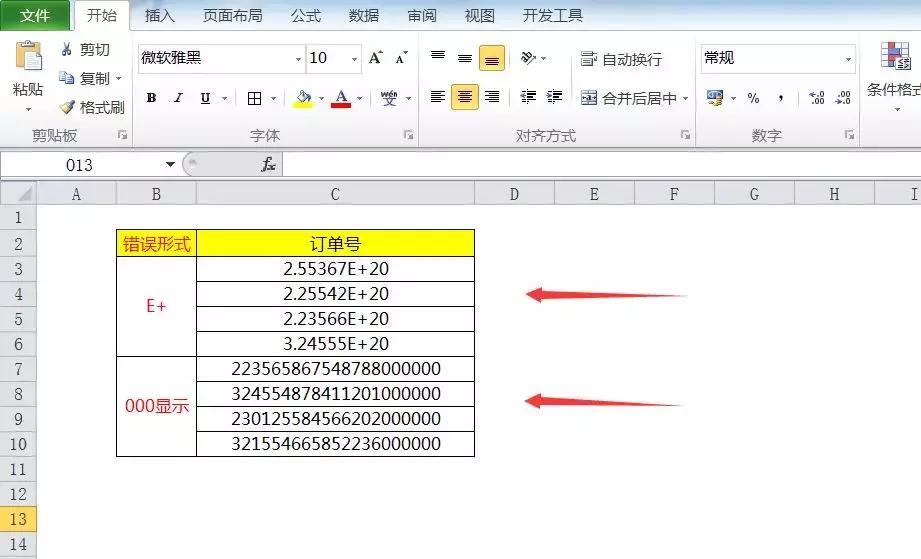Apply cell borders icon

pyautogui.click(x=254, y=98)
